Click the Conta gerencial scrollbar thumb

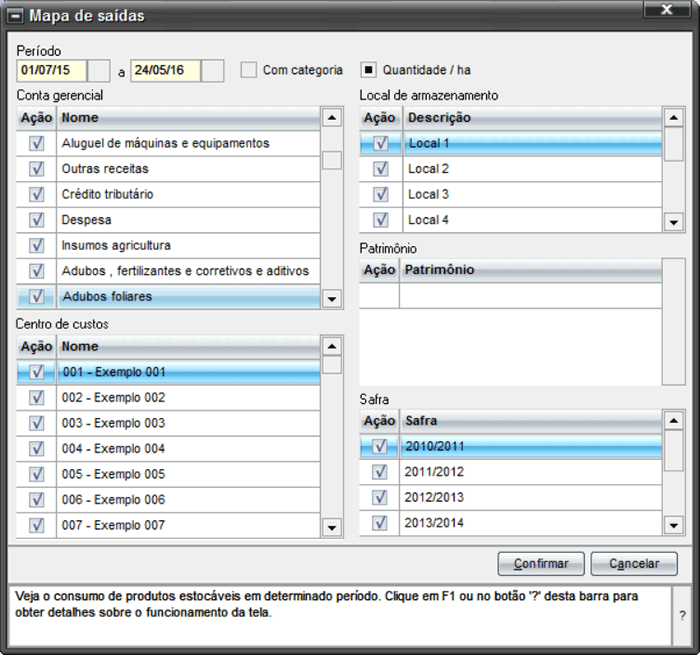[332, 160]
